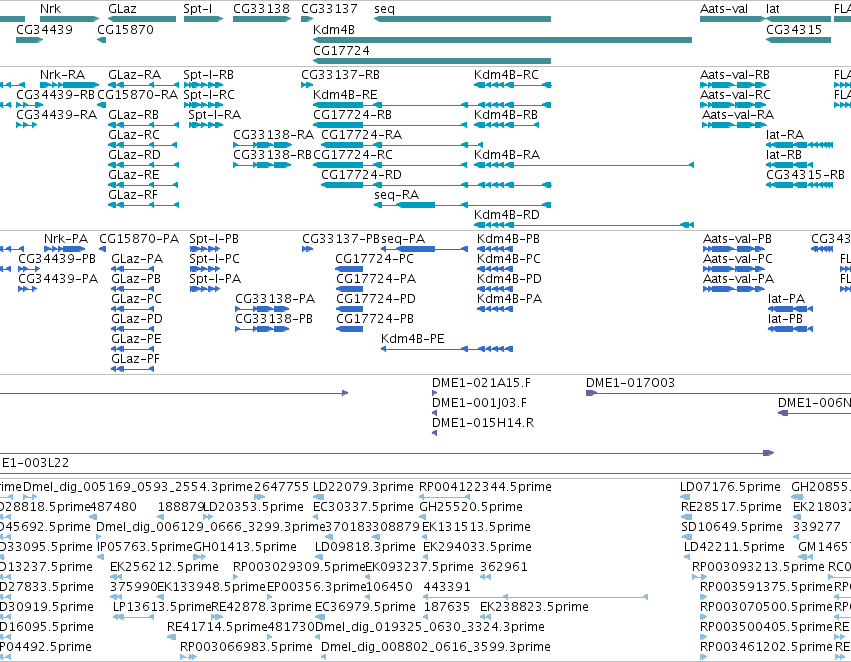The height and width of the screenshot is (662, 851).
Task: Select the 'seq' gene label
Action: click(x=384, y=9)
